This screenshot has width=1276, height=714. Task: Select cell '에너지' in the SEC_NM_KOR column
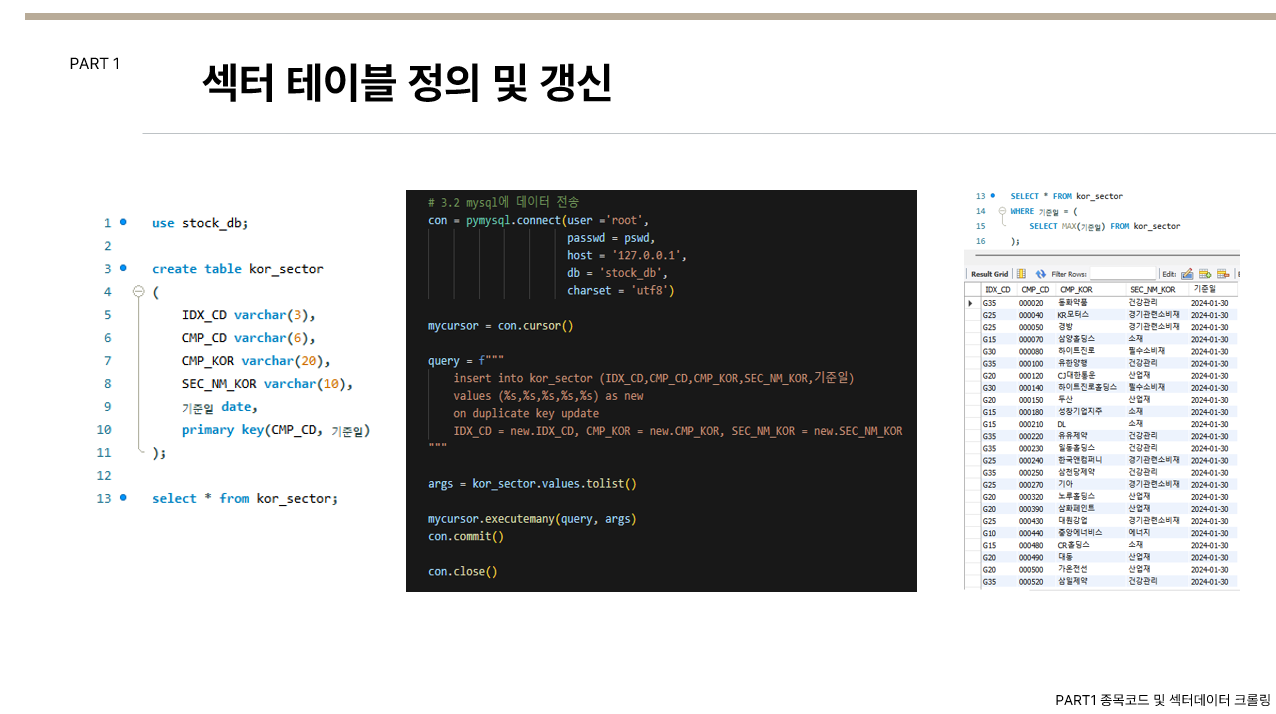pyautogui.click(x=1139, y=532)
